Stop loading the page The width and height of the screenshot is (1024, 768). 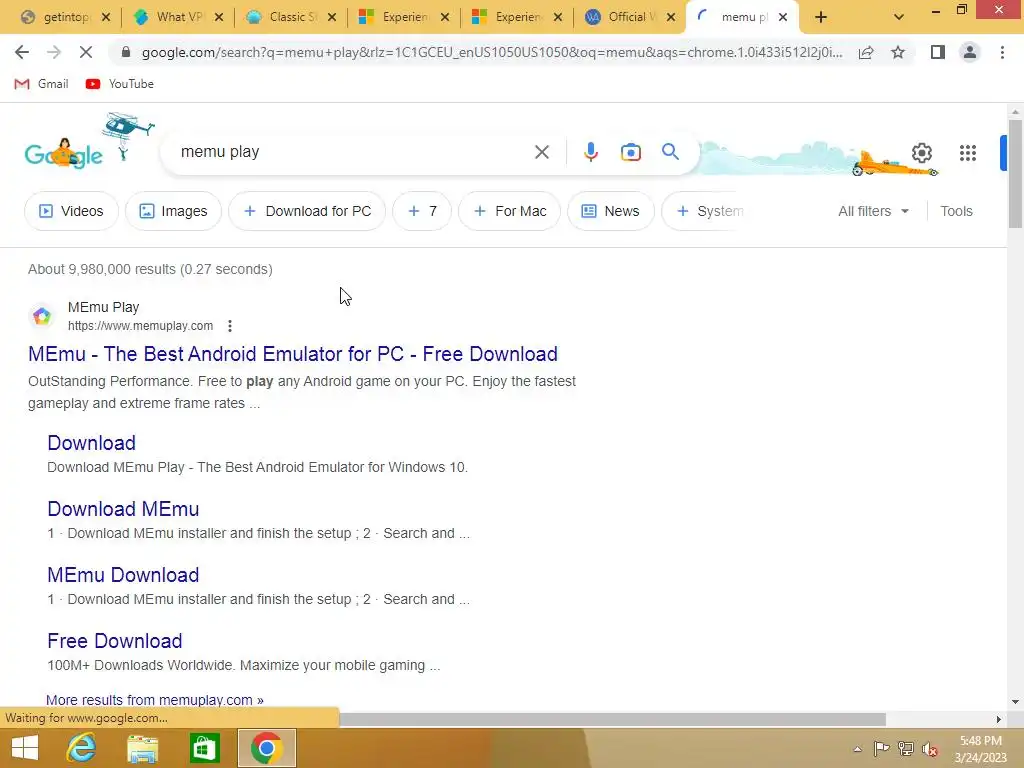[x=86, y=52]
